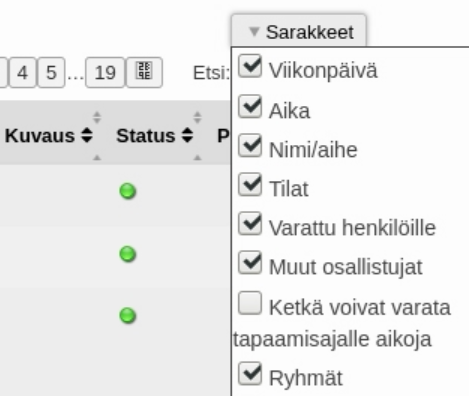Toggle the Tilat column checkbox
This screenshot has width=469, height=396.
tap(250, 184)
